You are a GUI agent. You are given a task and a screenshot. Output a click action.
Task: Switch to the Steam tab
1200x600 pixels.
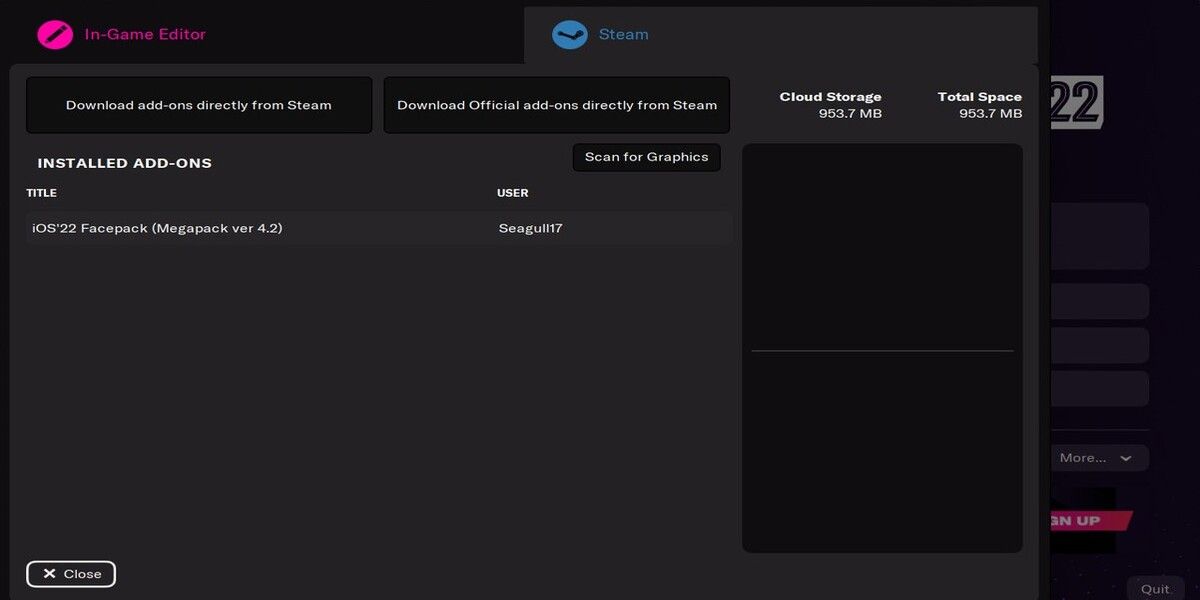tap(780, 35)
